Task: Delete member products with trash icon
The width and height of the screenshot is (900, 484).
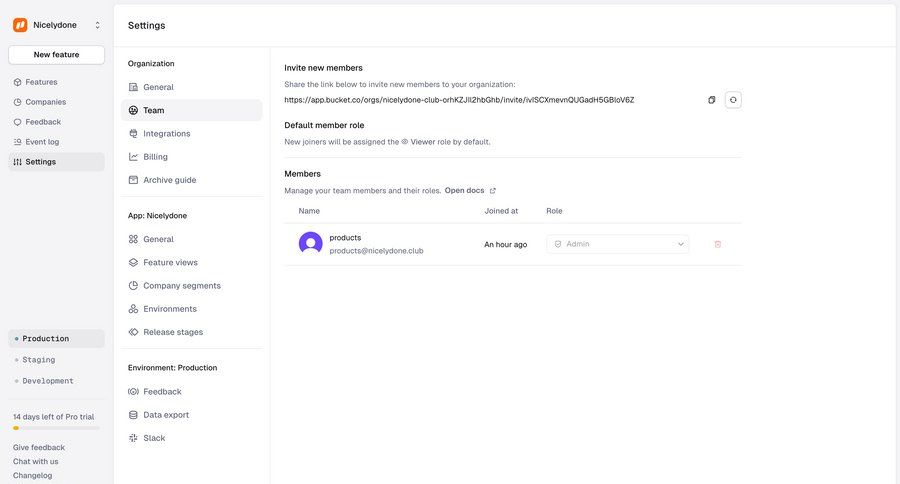Action: pyautogui.click(x=717, y=245)
